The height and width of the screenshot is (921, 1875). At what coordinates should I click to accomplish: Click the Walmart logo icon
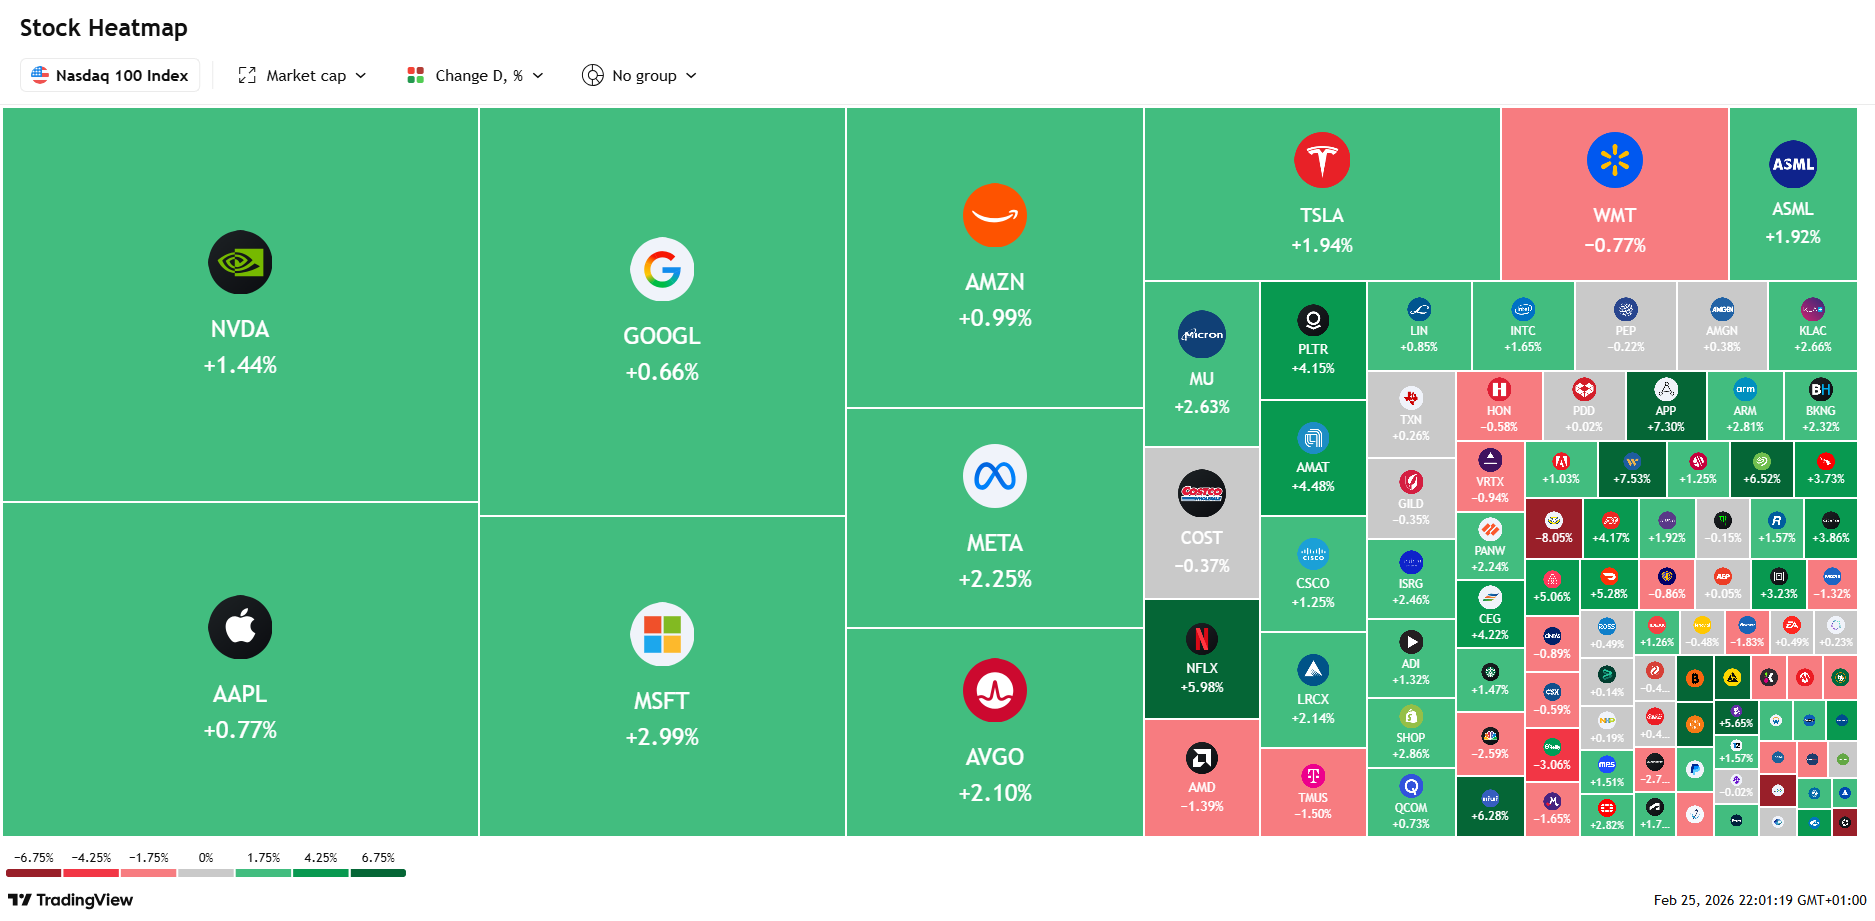point(1615,160)
